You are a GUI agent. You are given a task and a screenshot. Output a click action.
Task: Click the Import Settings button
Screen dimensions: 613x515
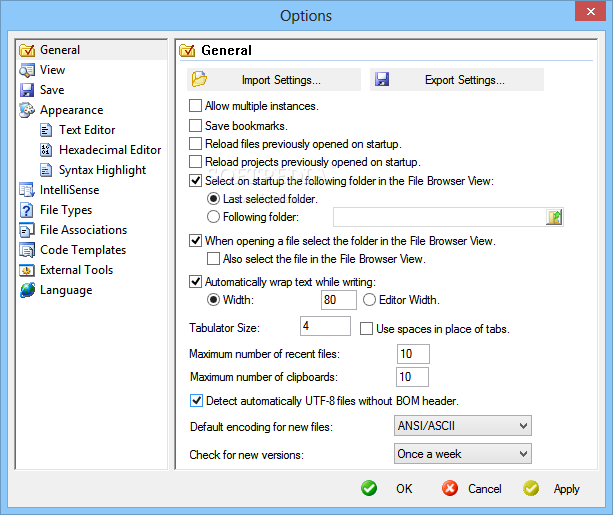pos(274,80)
